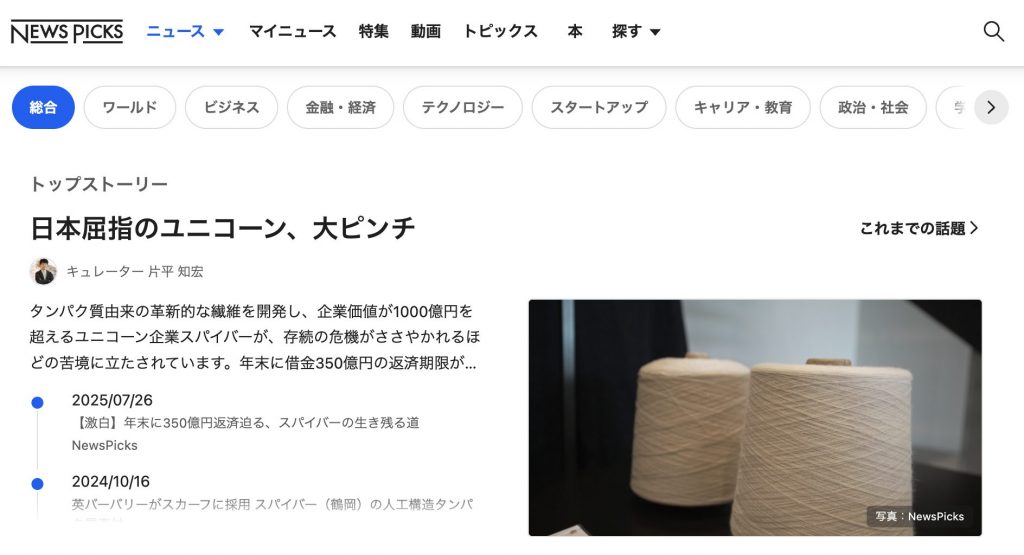Open the 特集 menu item
This screenshot has height=555, width=1024.
point(374,31)
